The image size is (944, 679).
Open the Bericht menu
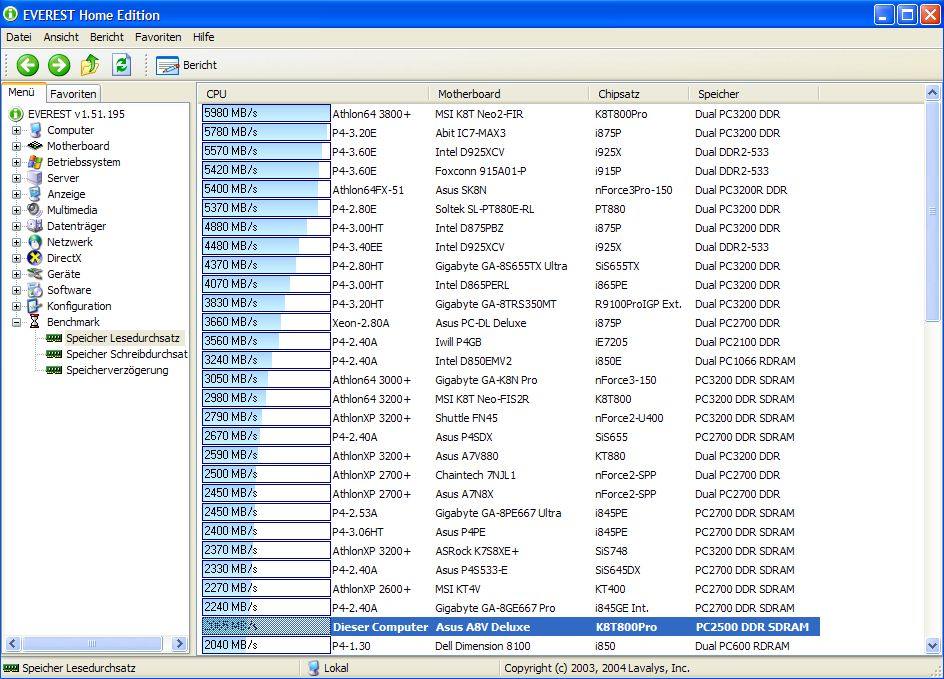coord(107,37)
